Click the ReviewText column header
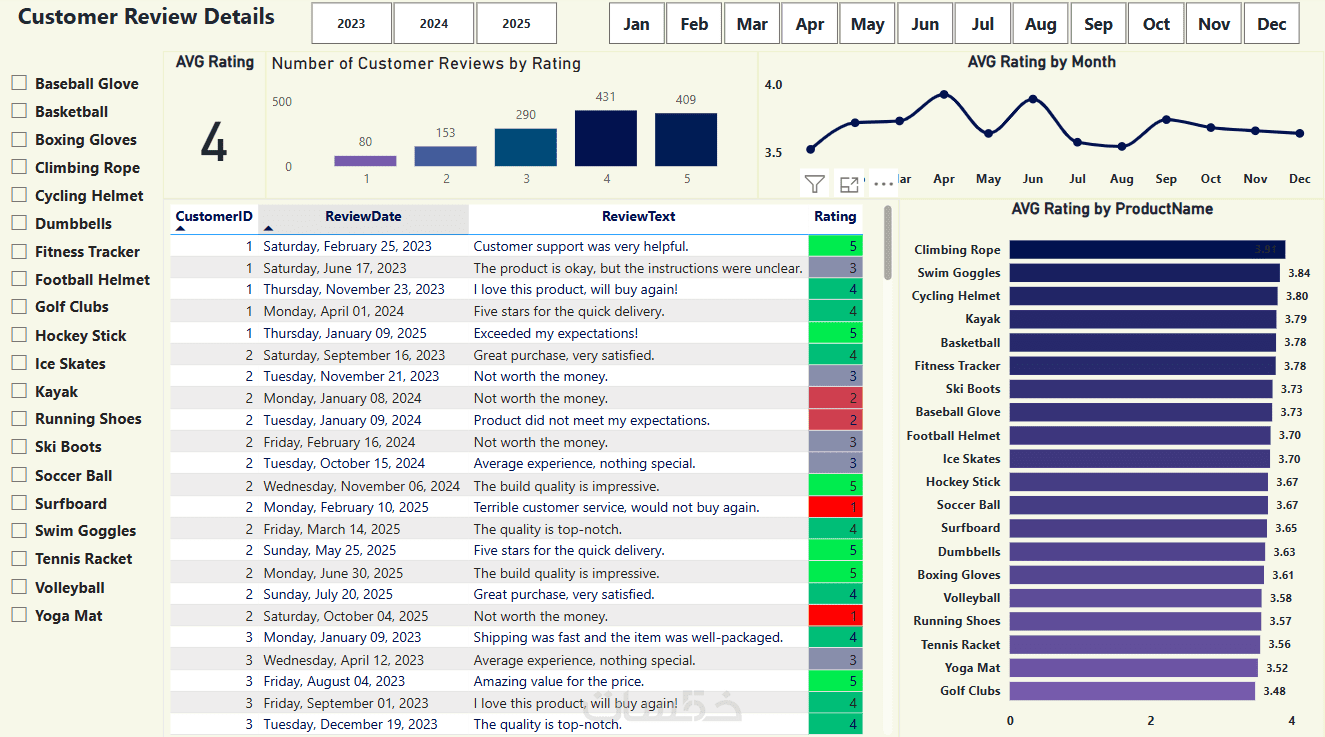Image resolution: width=1325 pixels, height=737 pixels. [638, 216]
